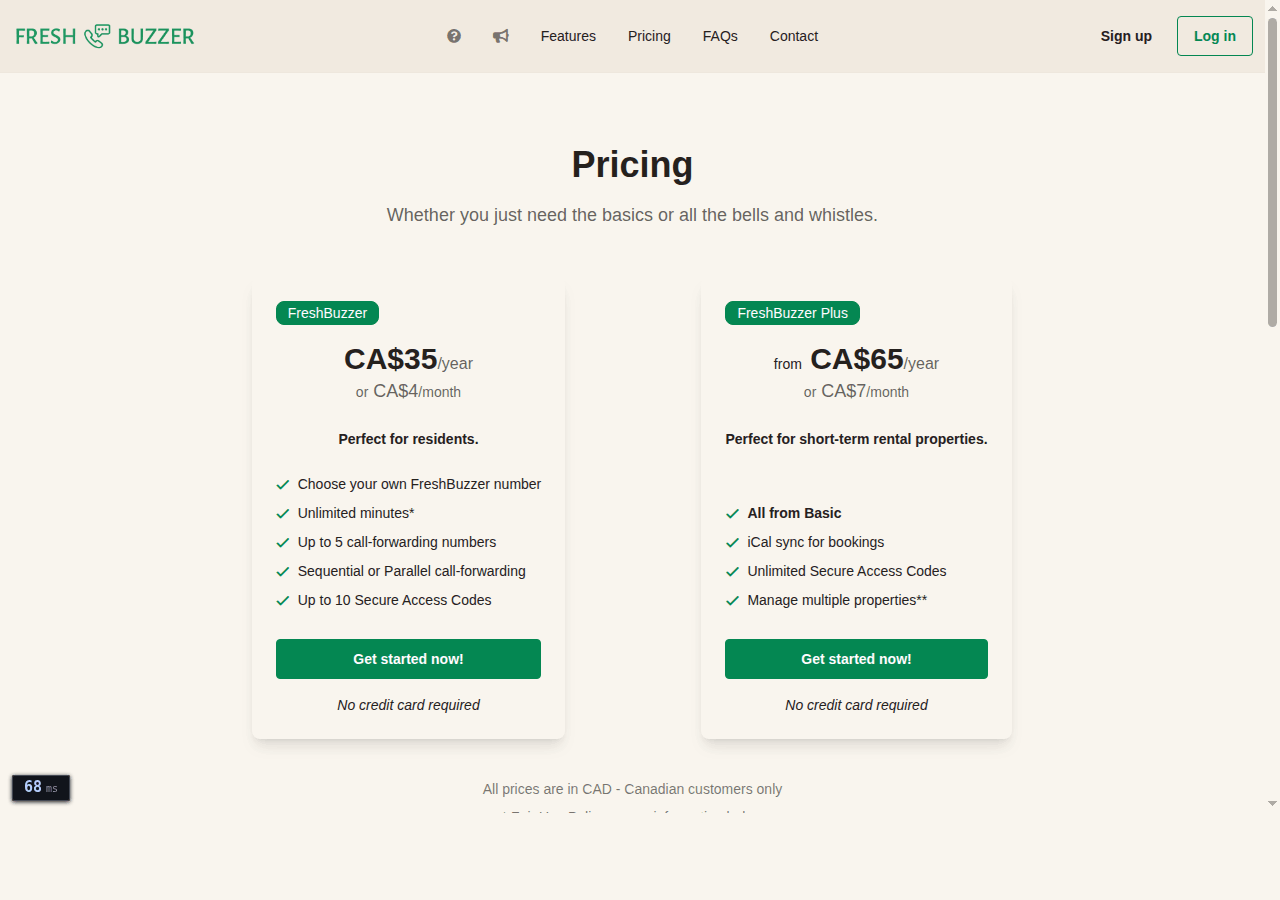Open the FAQs page
The height and width of the screenshot is (900, 1280).
click(720, 36)
